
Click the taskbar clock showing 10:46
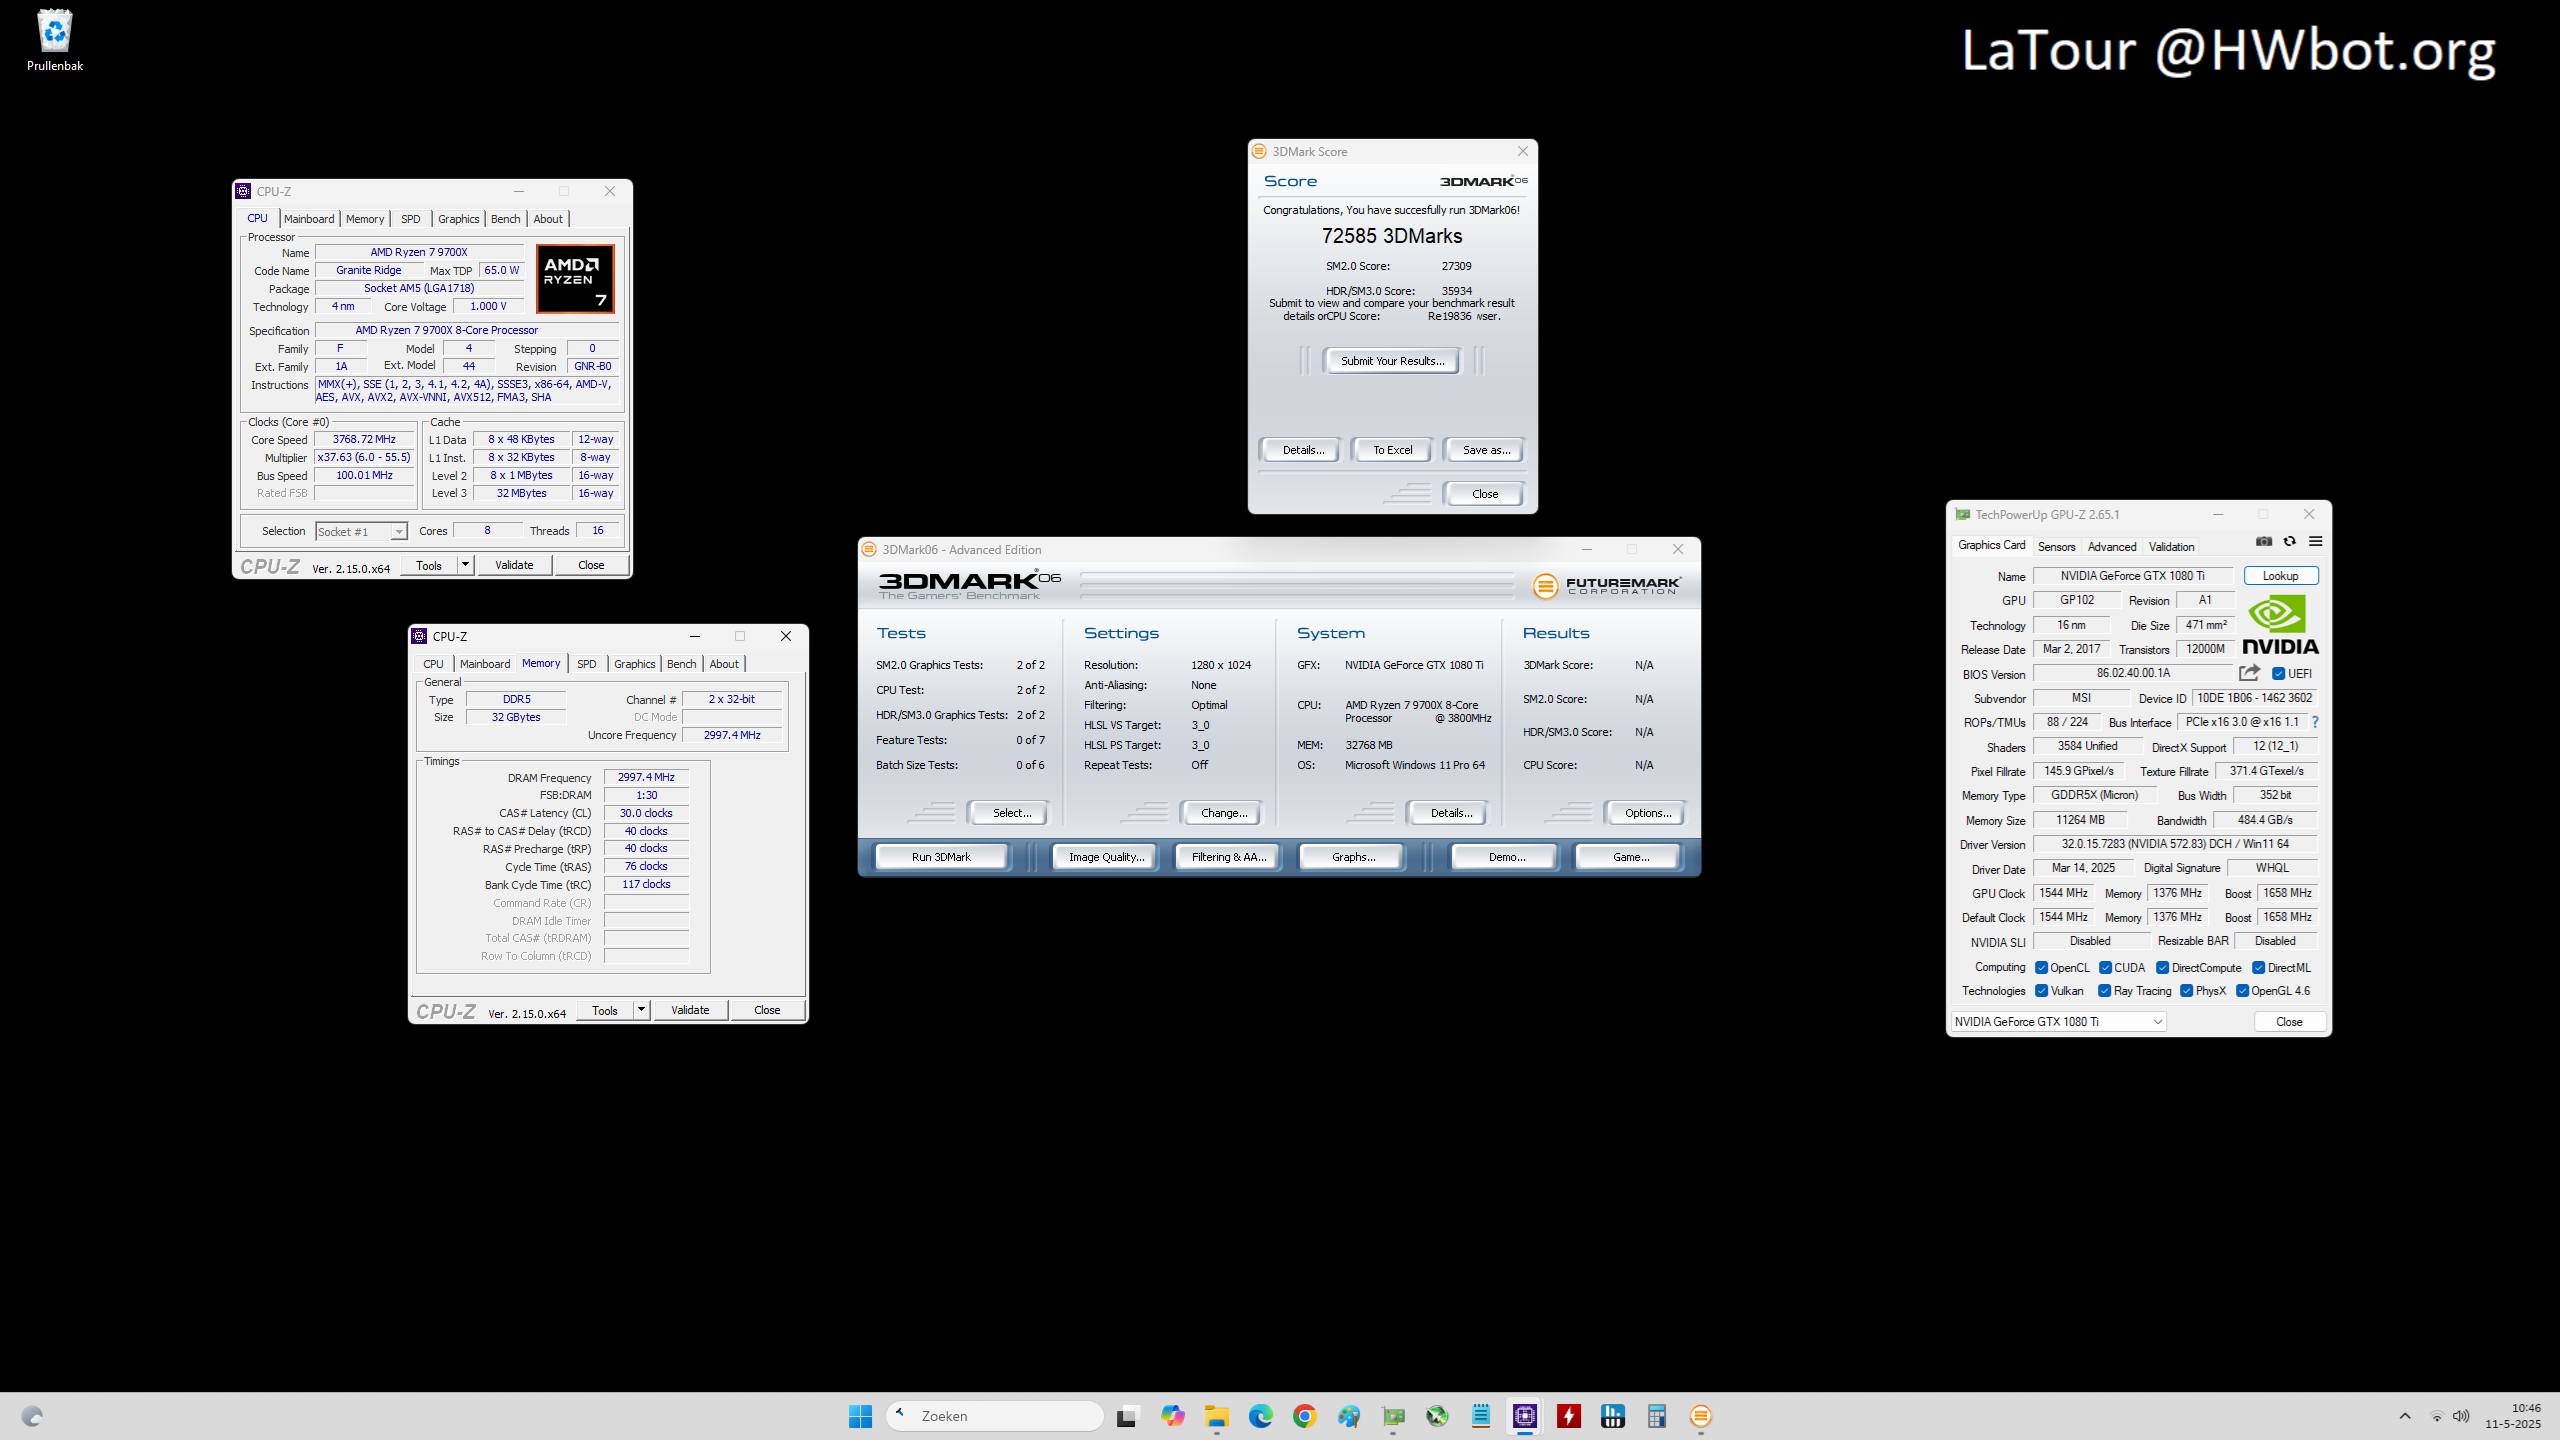pos(2513,1416)
